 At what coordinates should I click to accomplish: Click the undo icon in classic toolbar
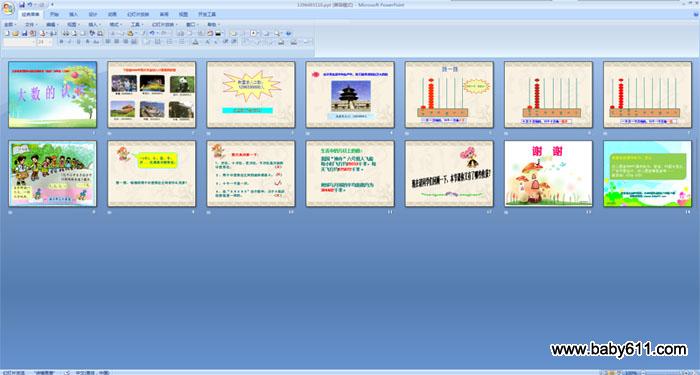(152, 33)
